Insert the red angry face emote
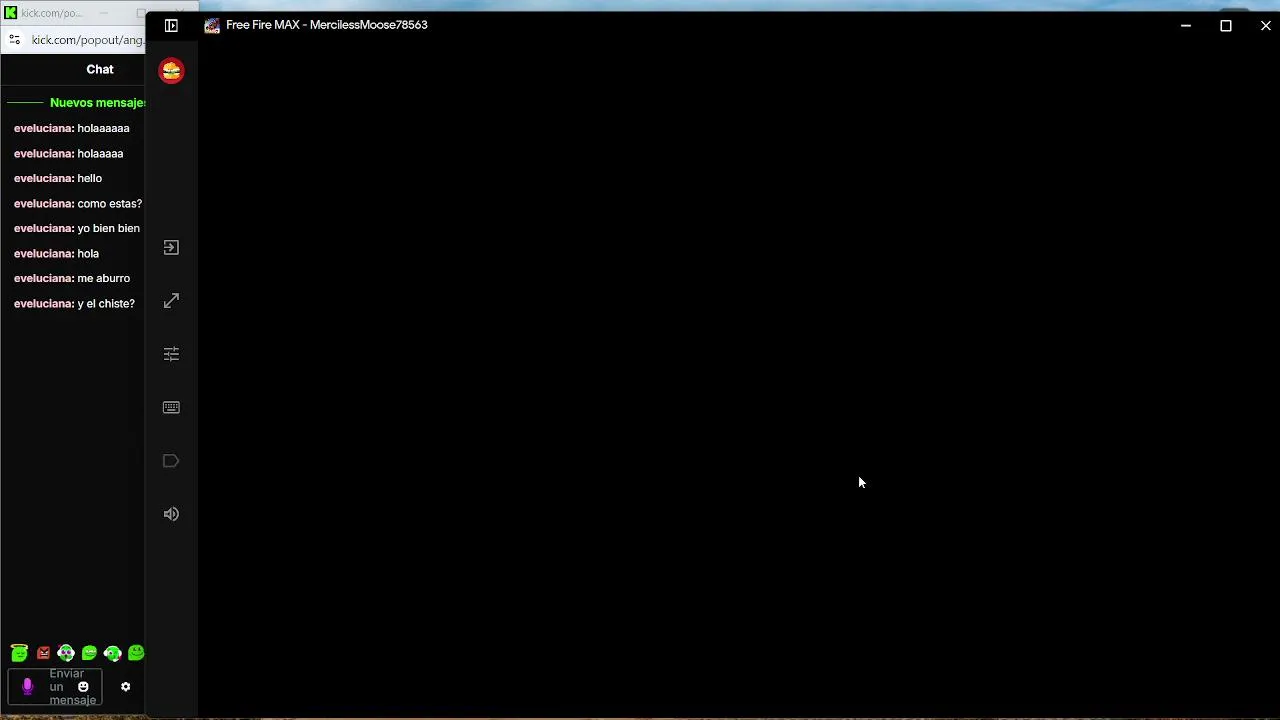The image size is (1280, 720). click(x=43, y=653)
